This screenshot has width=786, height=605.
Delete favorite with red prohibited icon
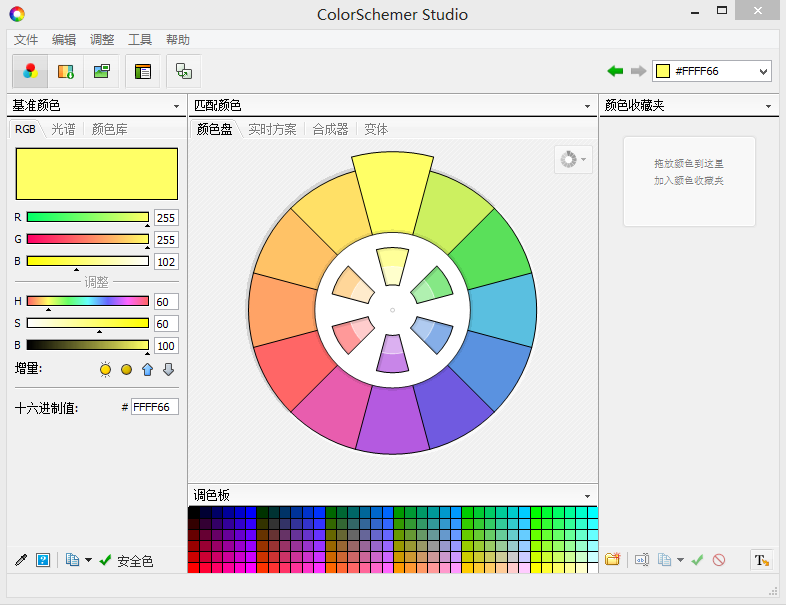[x=719, y=559]
